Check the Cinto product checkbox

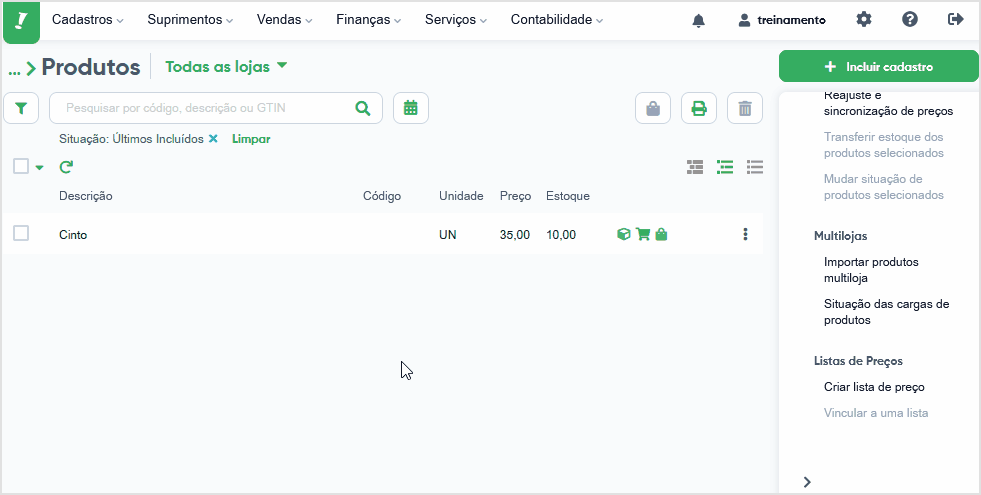[x=21, y=233]
